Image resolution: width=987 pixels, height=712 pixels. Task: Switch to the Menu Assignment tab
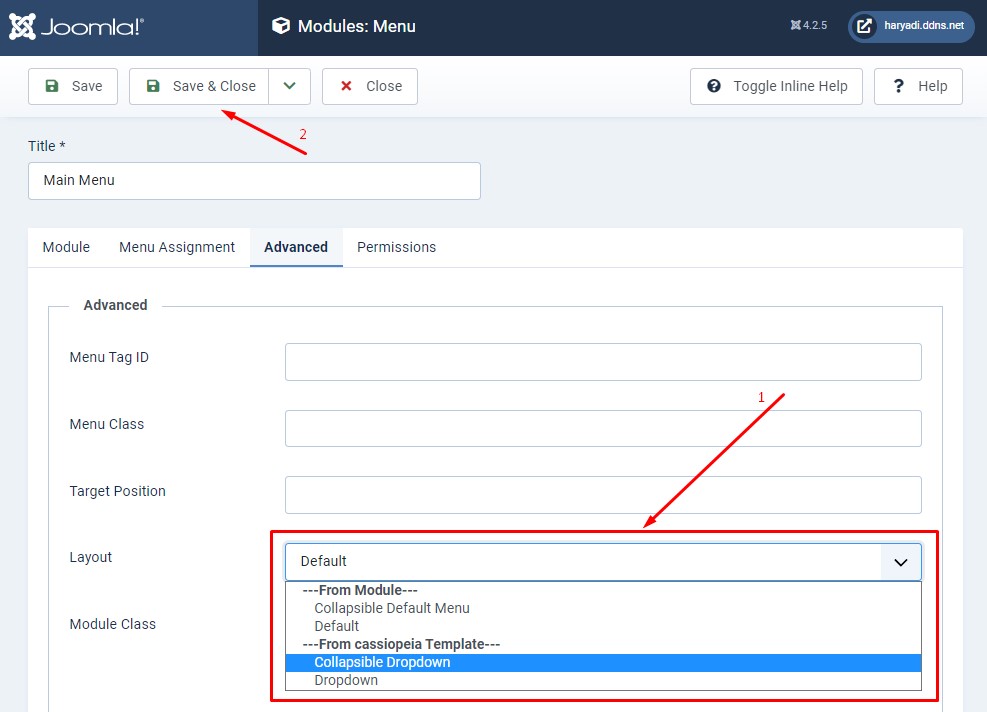coord(177,247)
